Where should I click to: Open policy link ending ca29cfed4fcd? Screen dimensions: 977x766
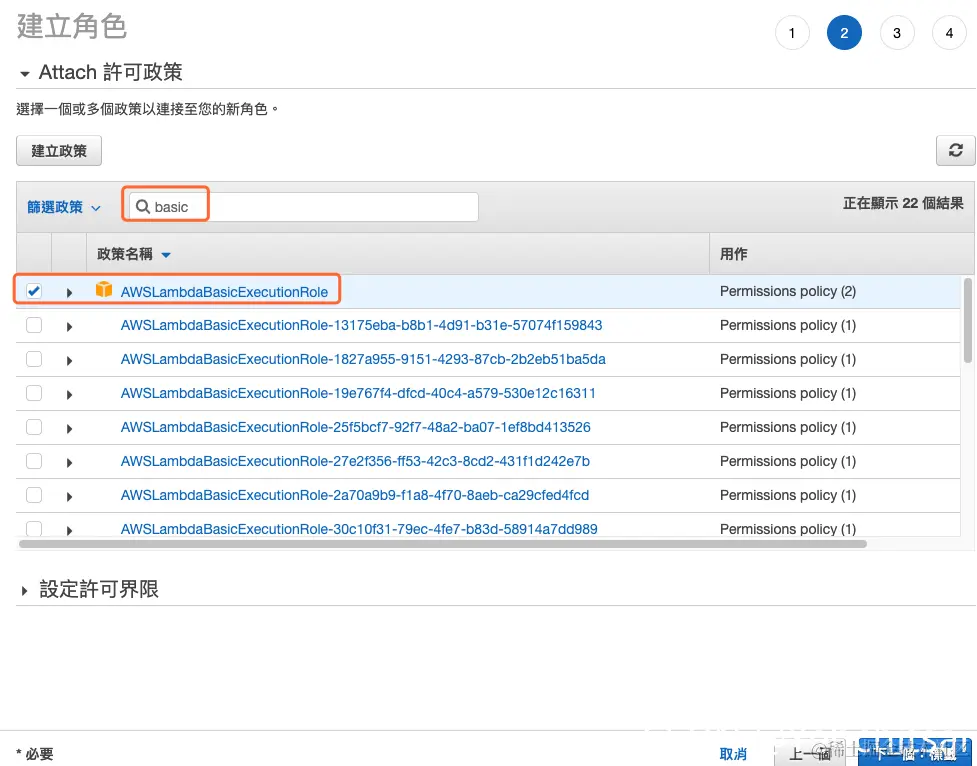click(355, 495)
